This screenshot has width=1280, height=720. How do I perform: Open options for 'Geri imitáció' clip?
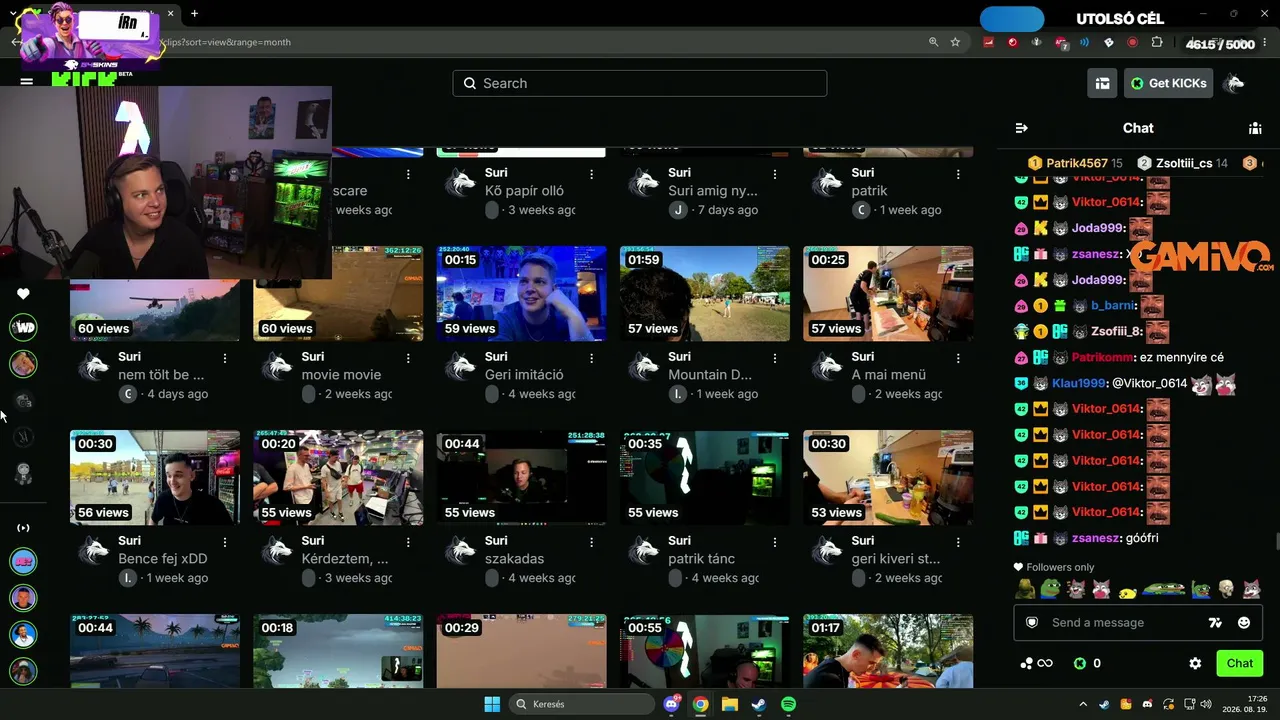coord(591,358)
